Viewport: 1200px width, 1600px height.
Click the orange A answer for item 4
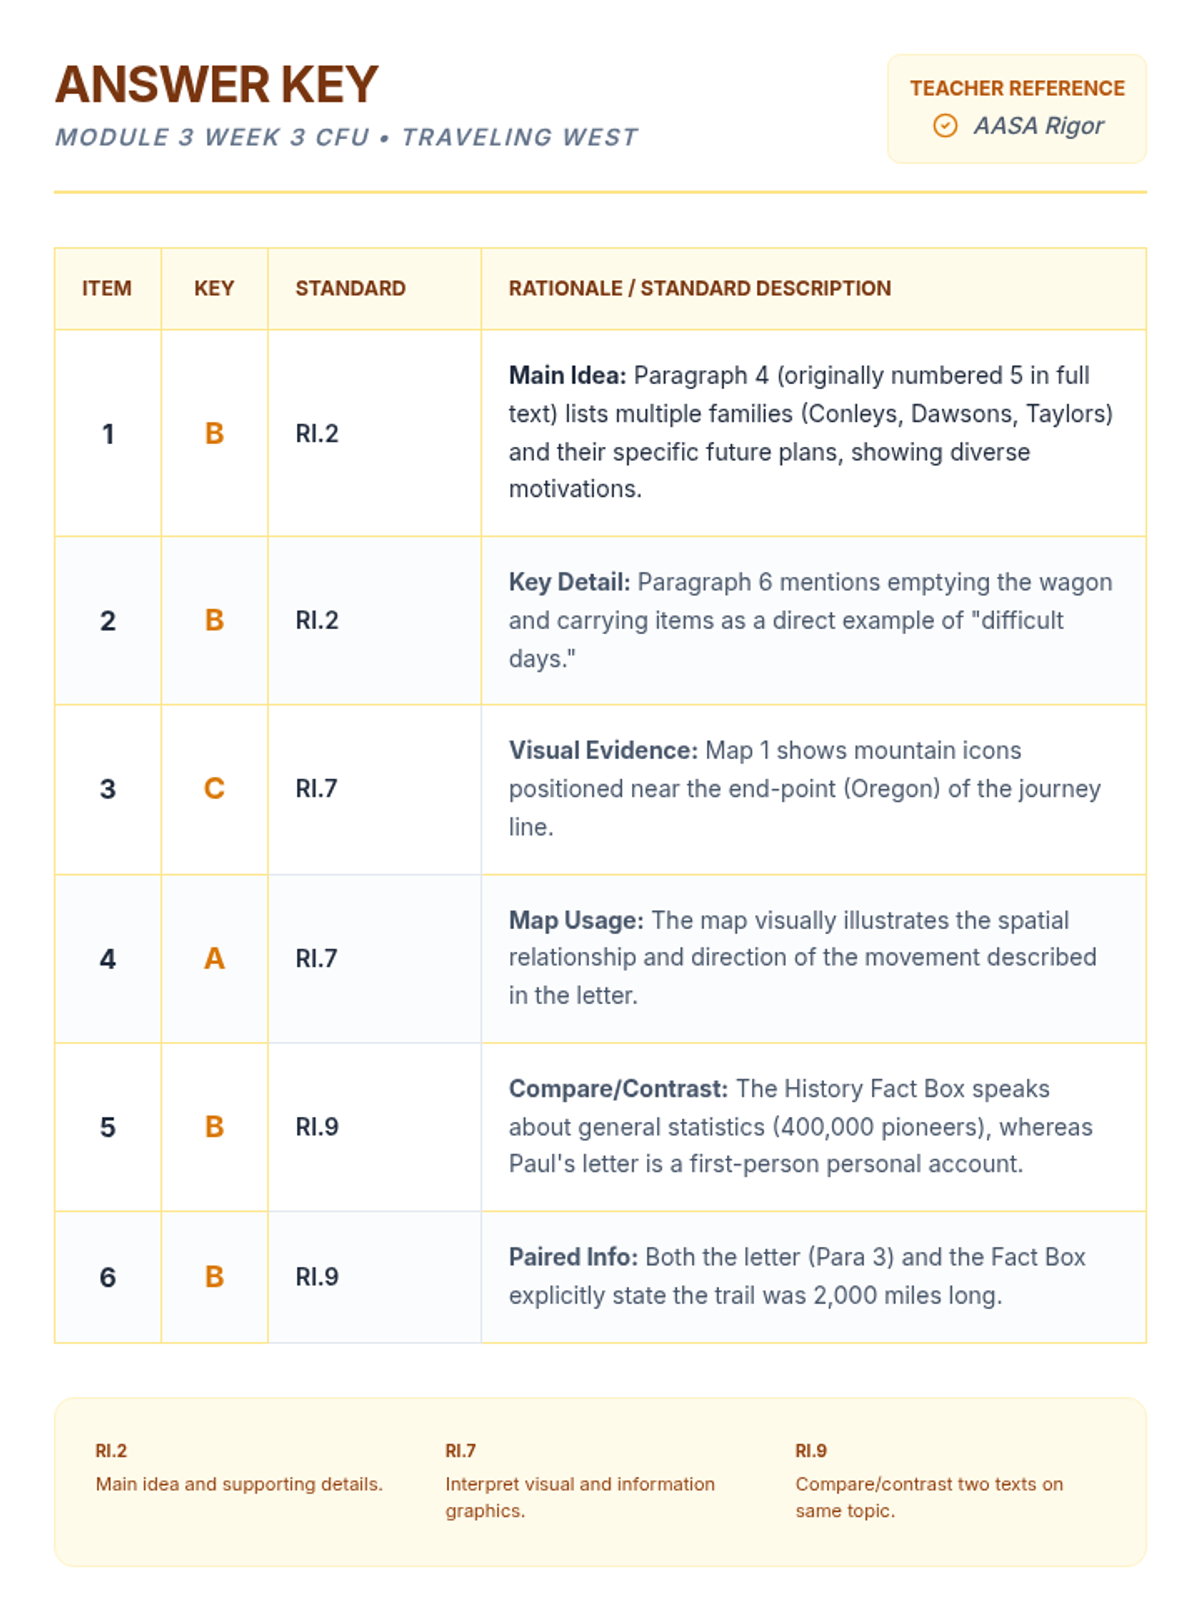click(214, 959)
